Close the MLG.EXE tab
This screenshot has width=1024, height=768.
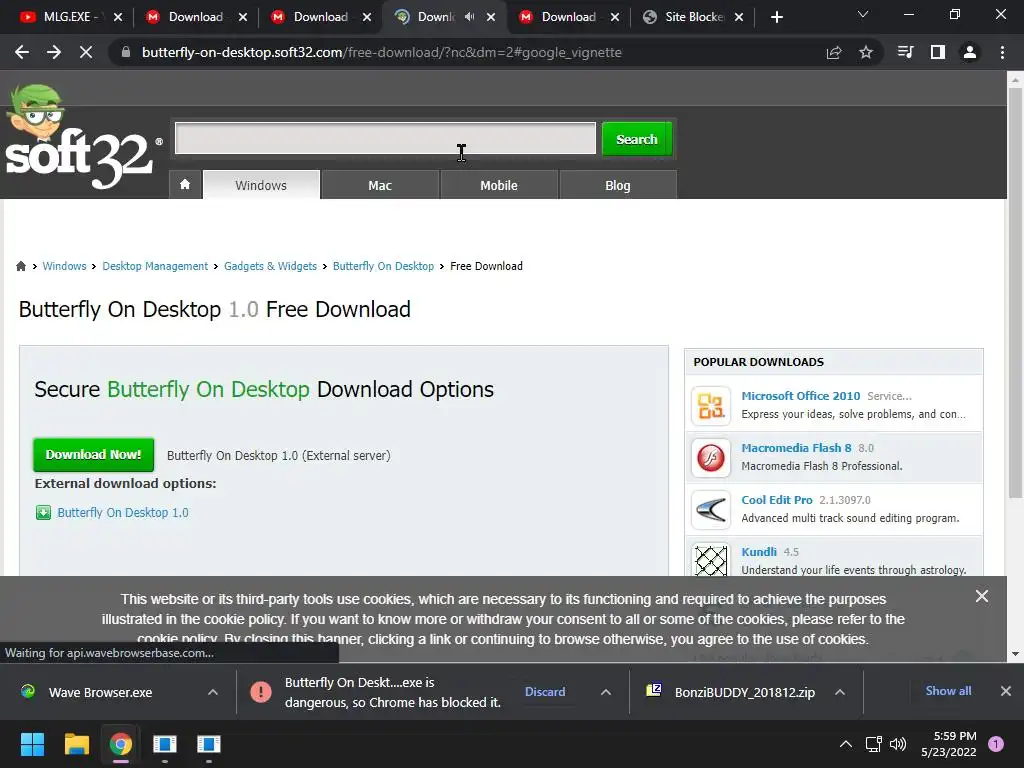[x=118, y=17]
